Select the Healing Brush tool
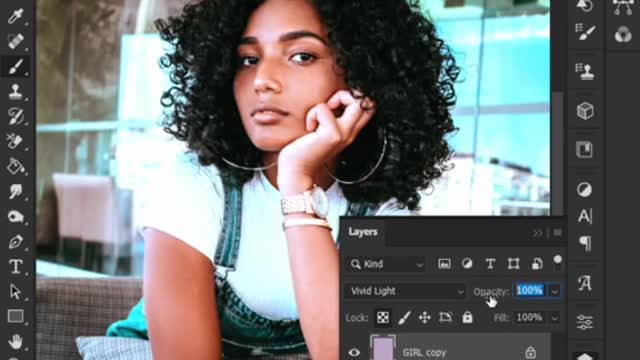The width and height of the screenshot is (640, 360). pos(16,41)
